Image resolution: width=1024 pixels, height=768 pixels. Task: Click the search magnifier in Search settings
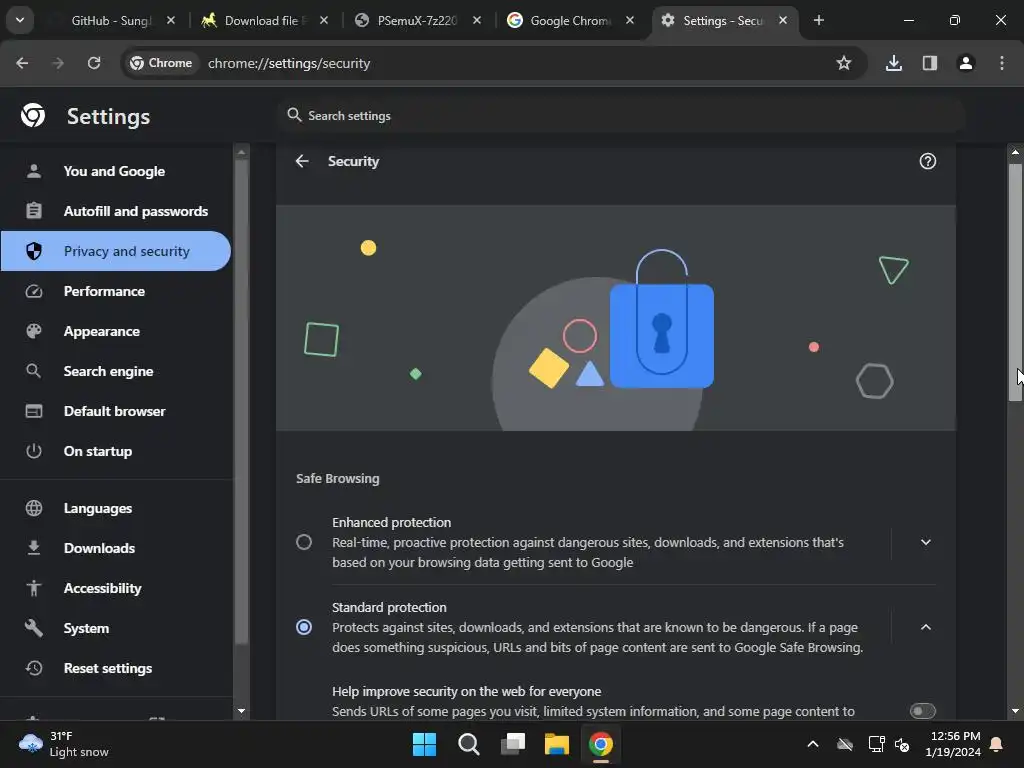coord(295,115)
